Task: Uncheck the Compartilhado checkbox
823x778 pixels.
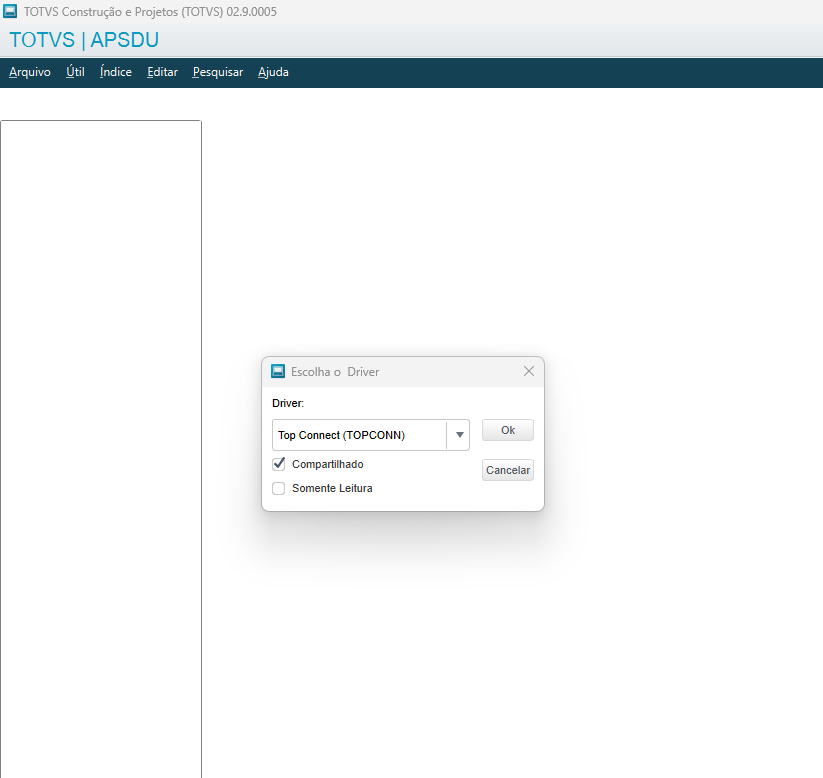Action: 279,464
